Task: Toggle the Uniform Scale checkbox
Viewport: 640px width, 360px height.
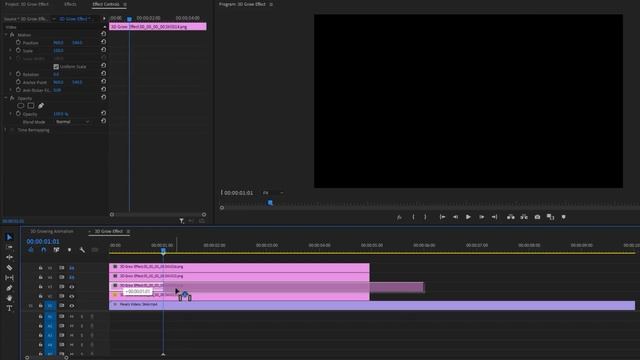Action: 56,67
